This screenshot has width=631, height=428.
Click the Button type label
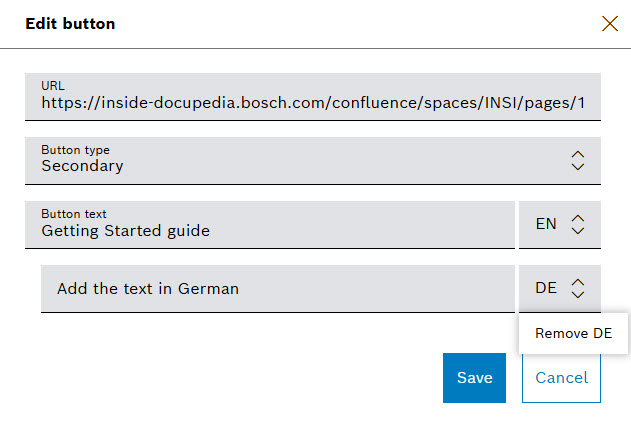(76, 150)
